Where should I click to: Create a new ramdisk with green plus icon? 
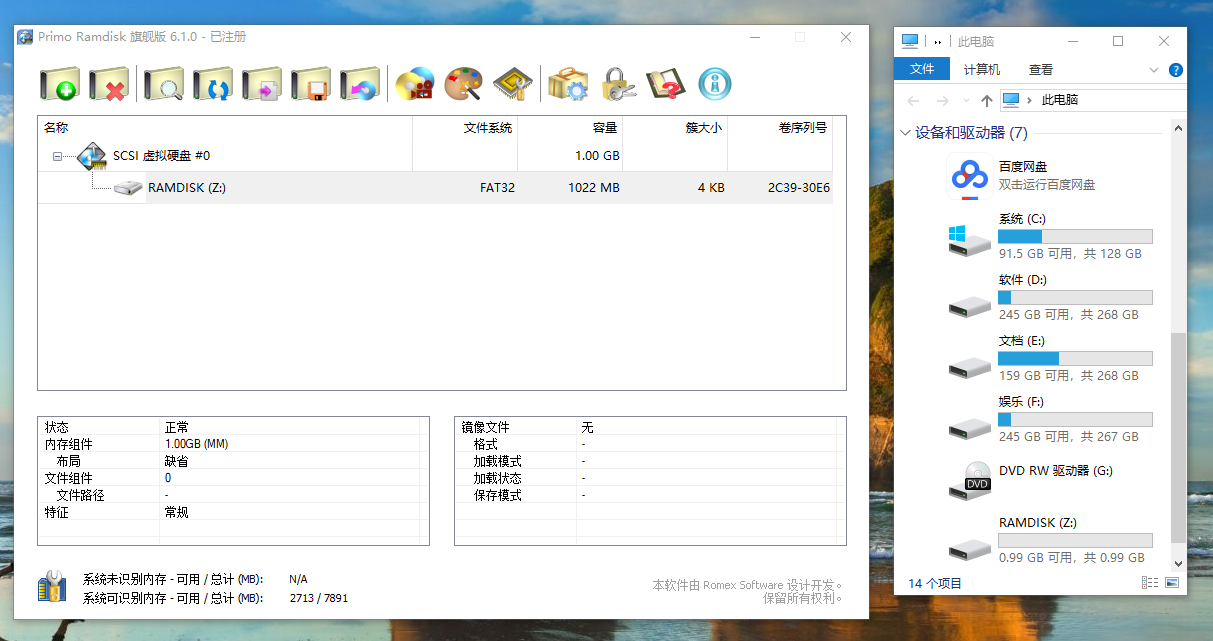(59, 84)
